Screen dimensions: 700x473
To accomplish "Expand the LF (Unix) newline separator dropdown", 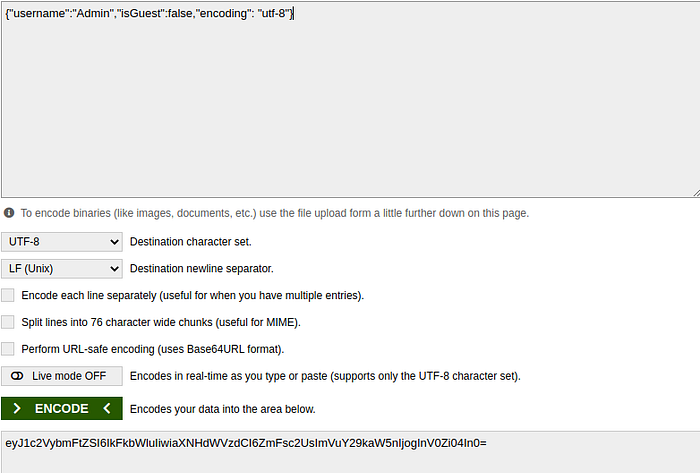I will (62, 269).
